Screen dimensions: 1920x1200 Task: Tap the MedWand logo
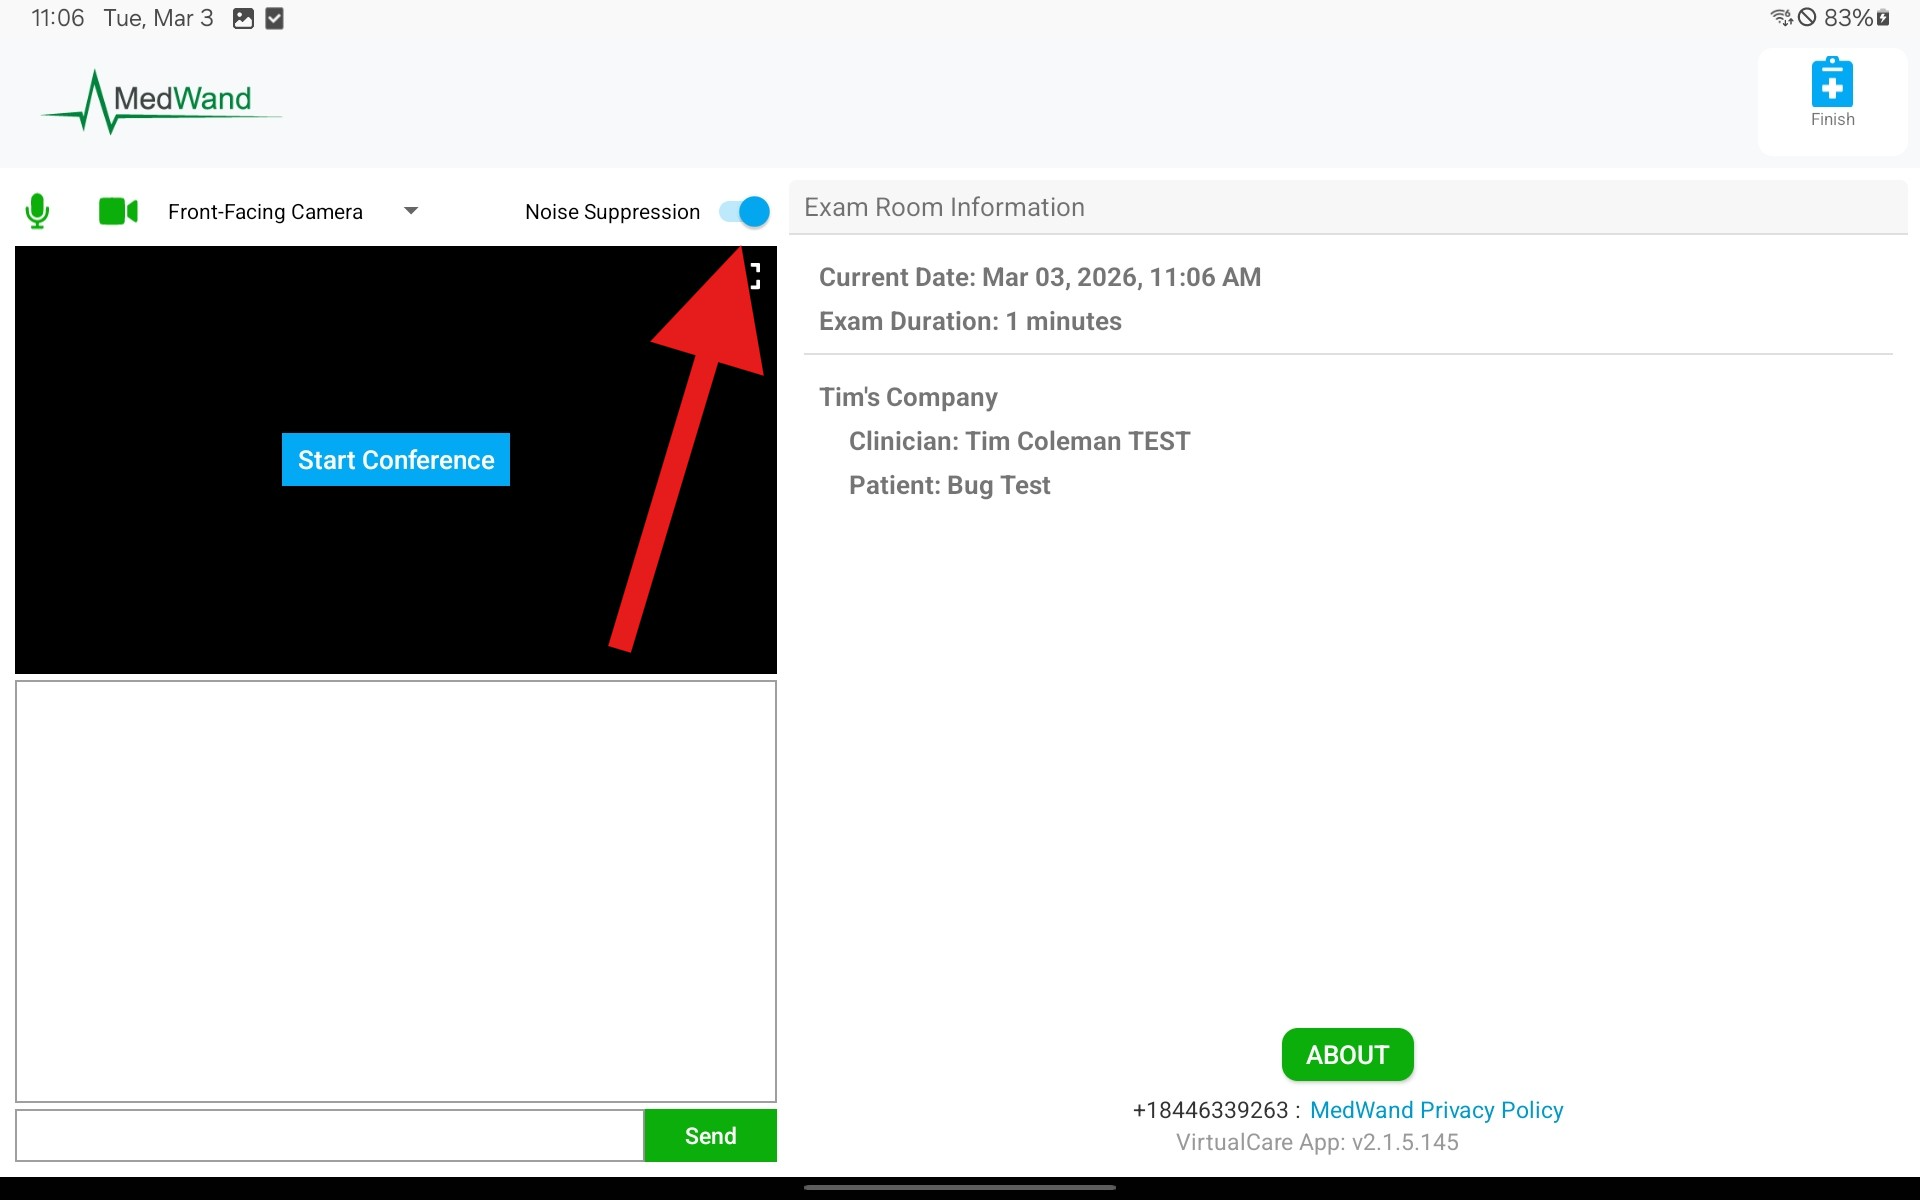[x=162, y=101]
